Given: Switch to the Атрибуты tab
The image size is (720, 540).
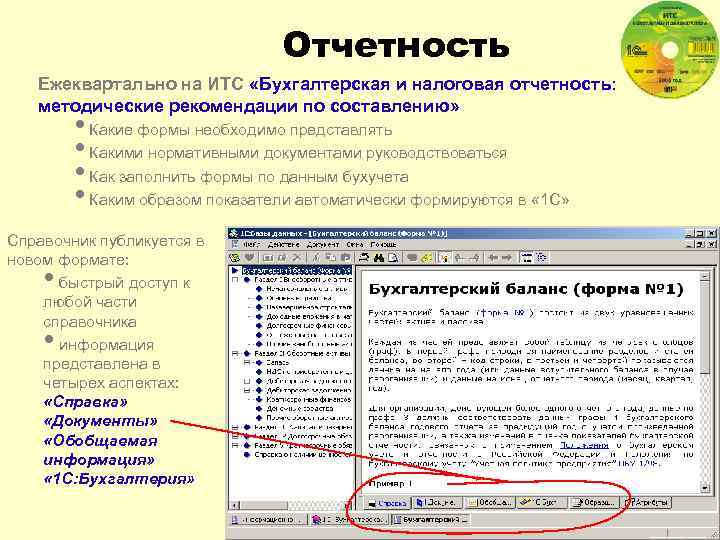Looking at the screenshot, I should click(647, 503).
